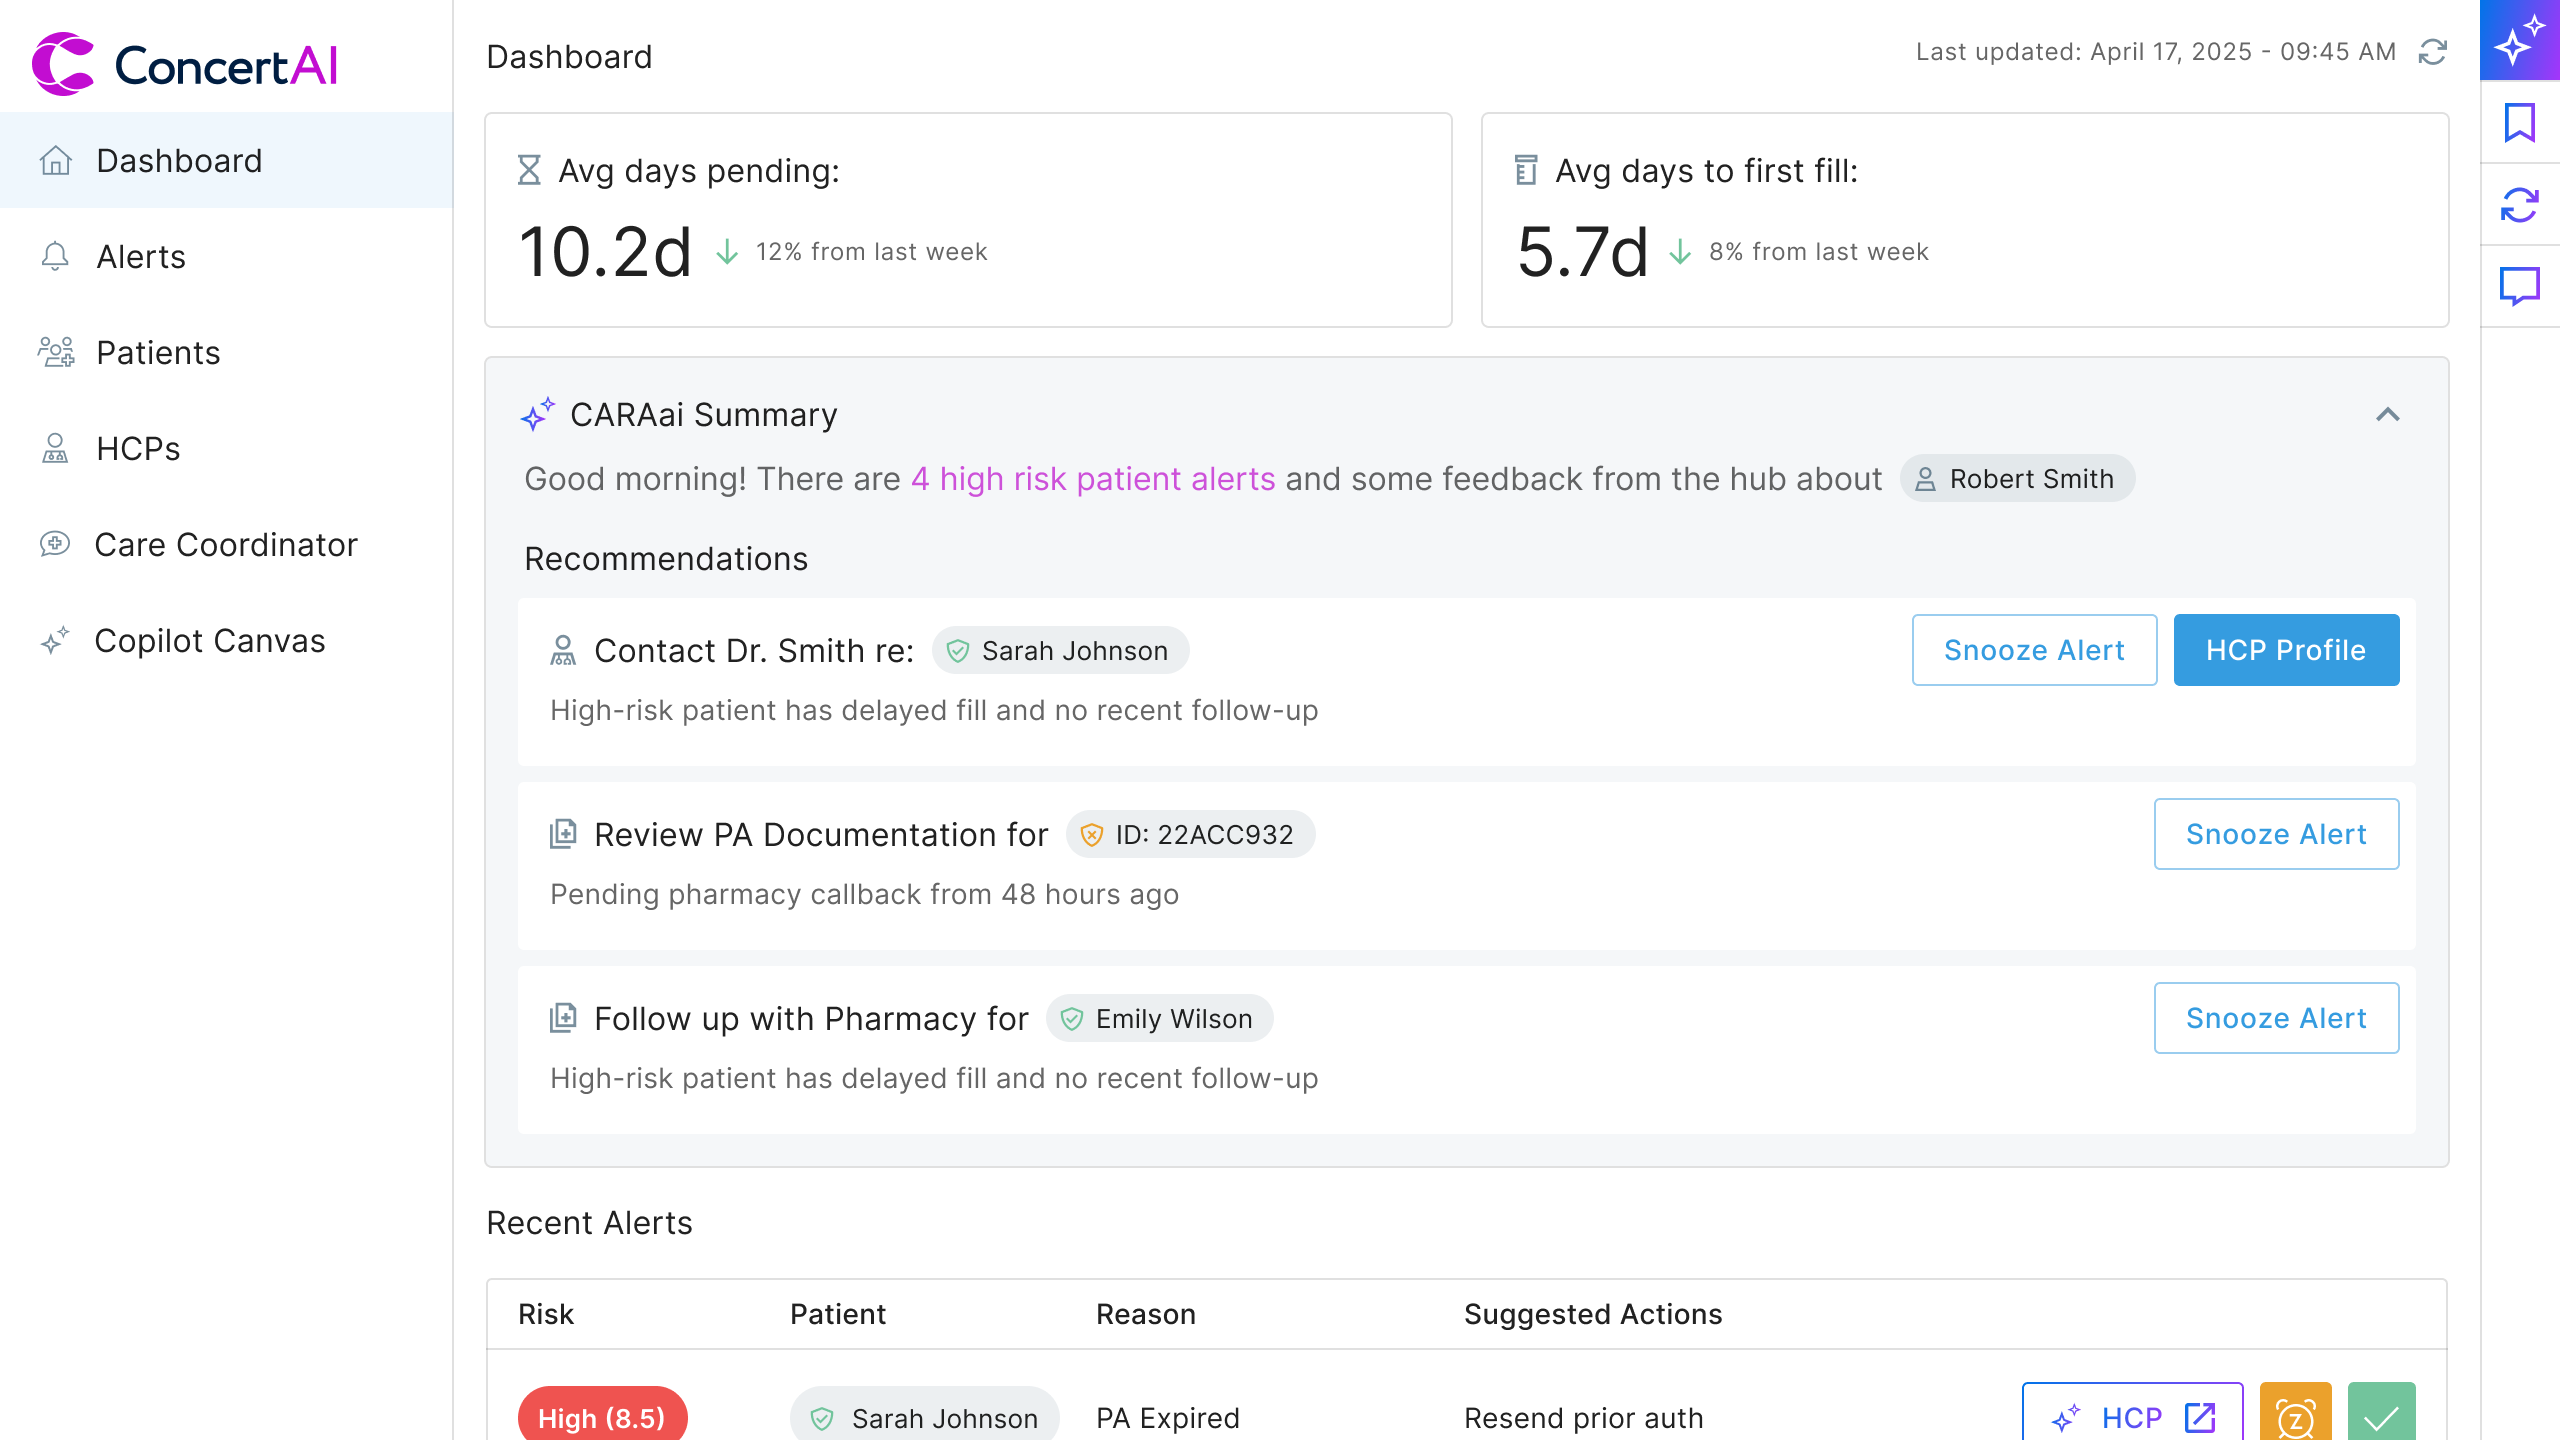
Task: Go to Patients in the sidebar
Action: click(158, 353)
